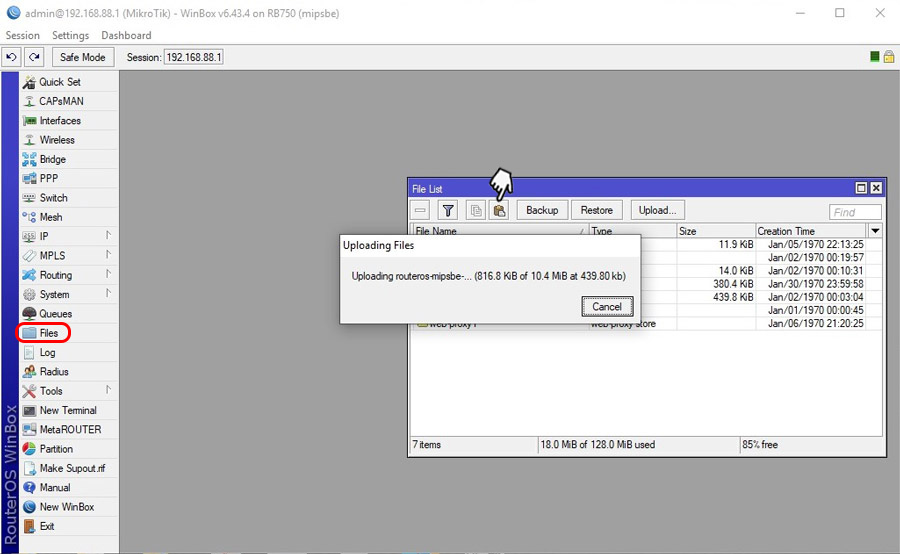Click the copy icon in File List
This screenshot has height=554, width=900.
[476, 210]
